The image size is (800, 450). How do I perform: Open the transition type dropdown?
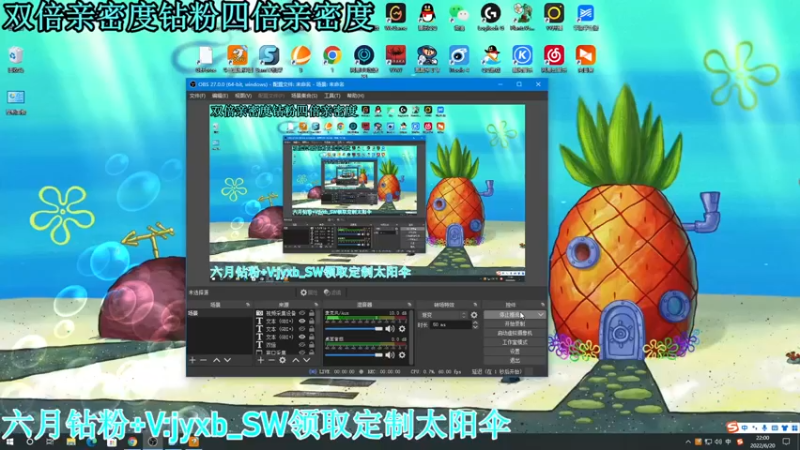click(442, 315)
